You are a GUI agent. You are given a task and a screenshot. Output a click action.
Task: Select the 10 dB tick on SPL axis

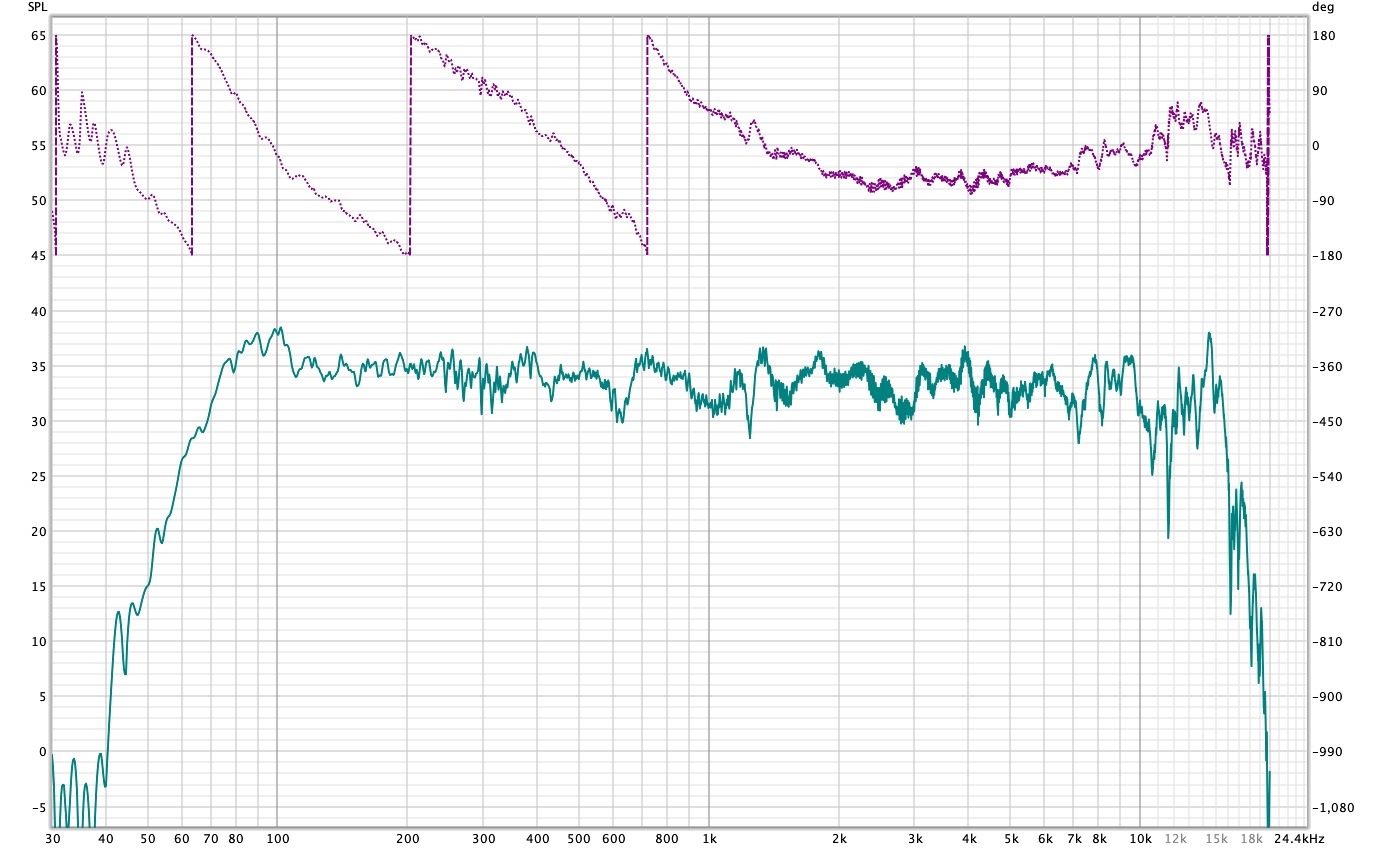click(x=40, y=642)
